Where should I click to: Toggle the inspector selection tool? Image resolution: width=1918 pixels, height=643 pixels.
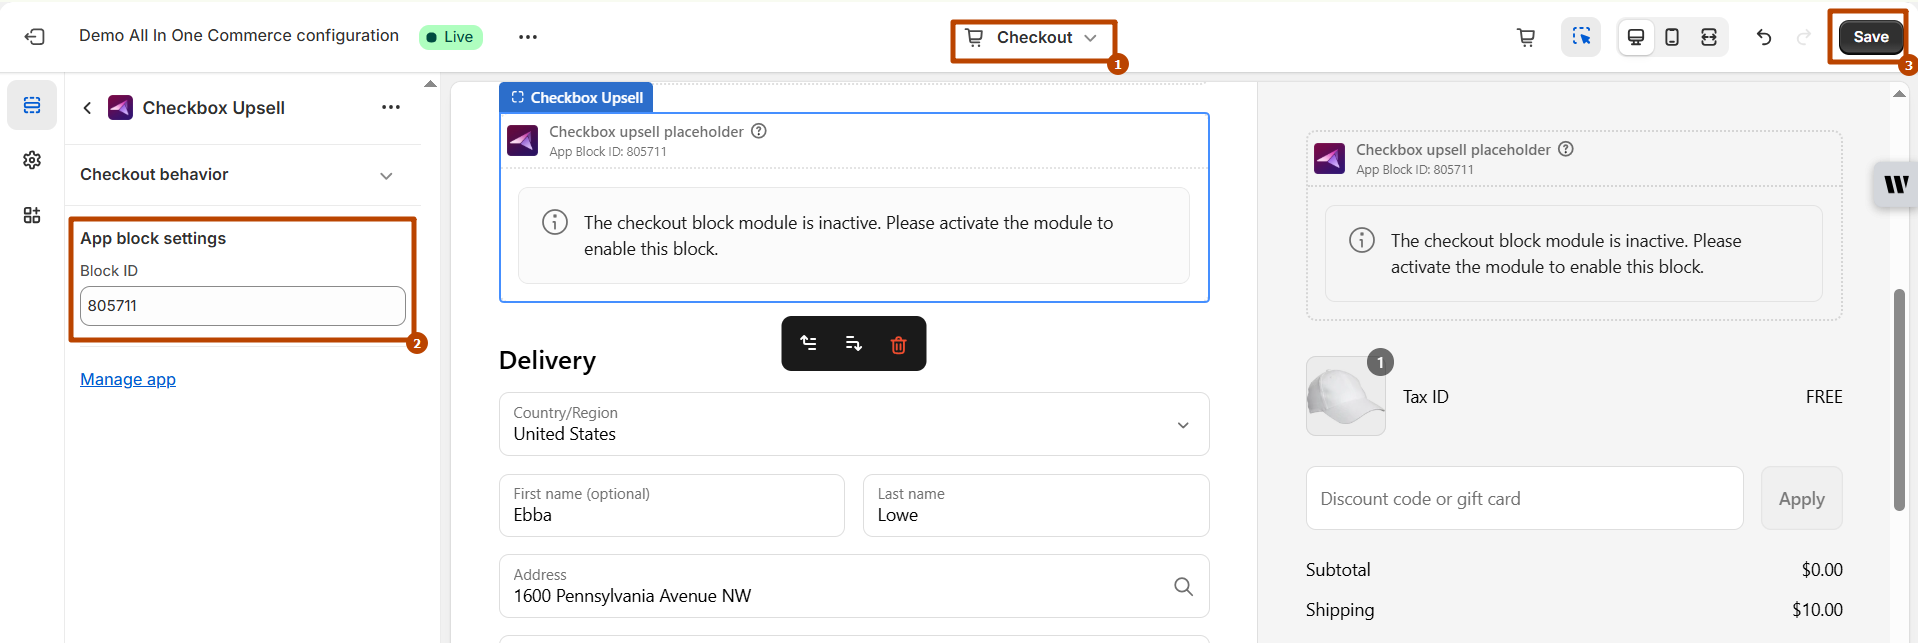coord(1581,37)
